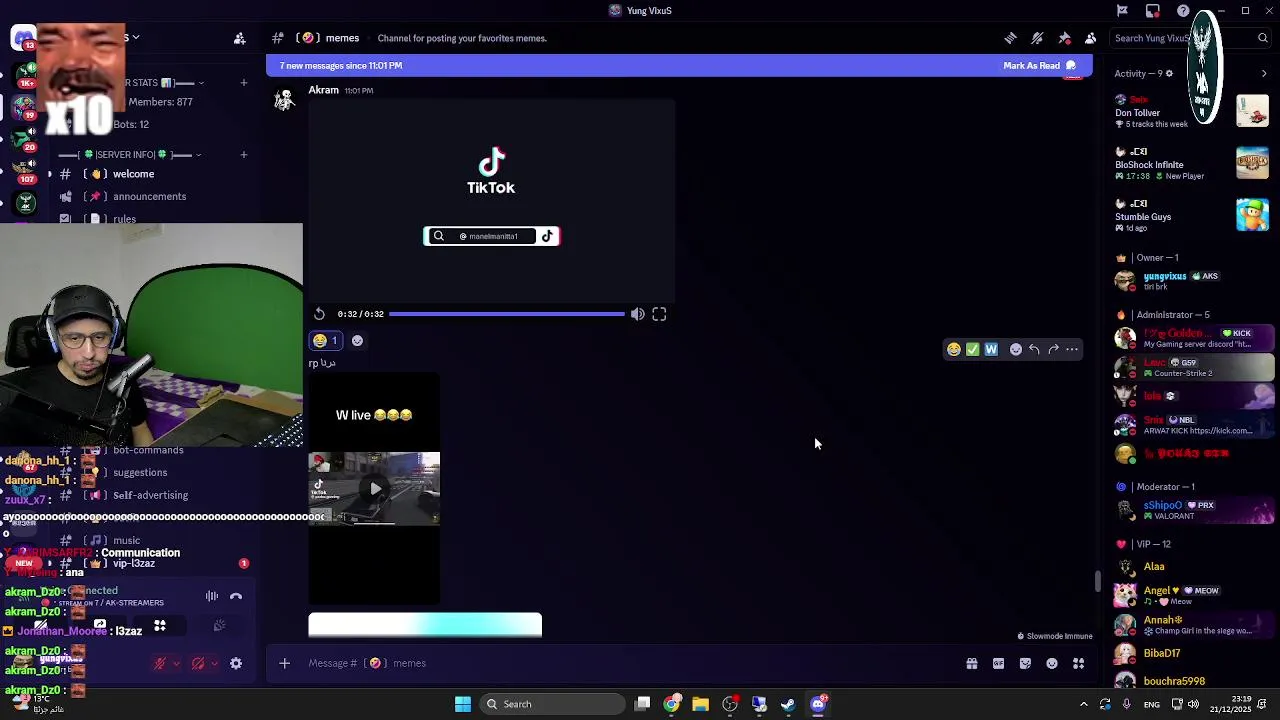Reply to the message using arrow icon
The height and width of the screenshot is (720, 1280).
pyautogui.click(x=1034, y=349)
